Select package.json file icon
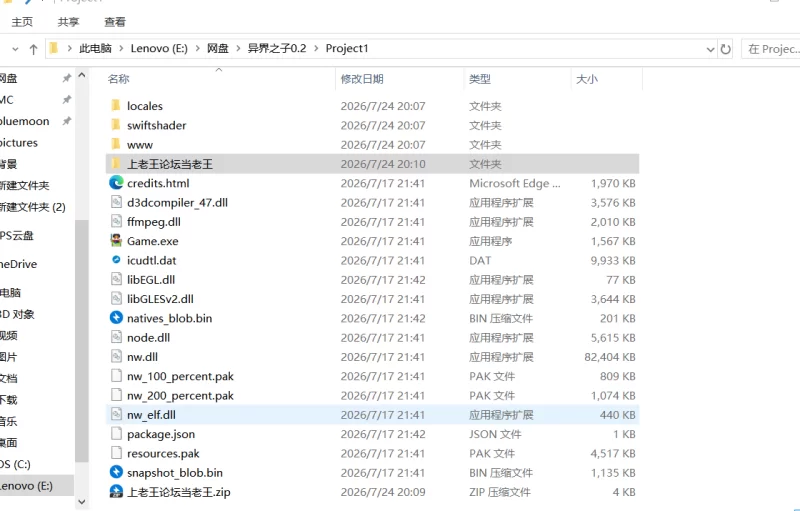Viewport: 800px width, 511px height. 116,434
